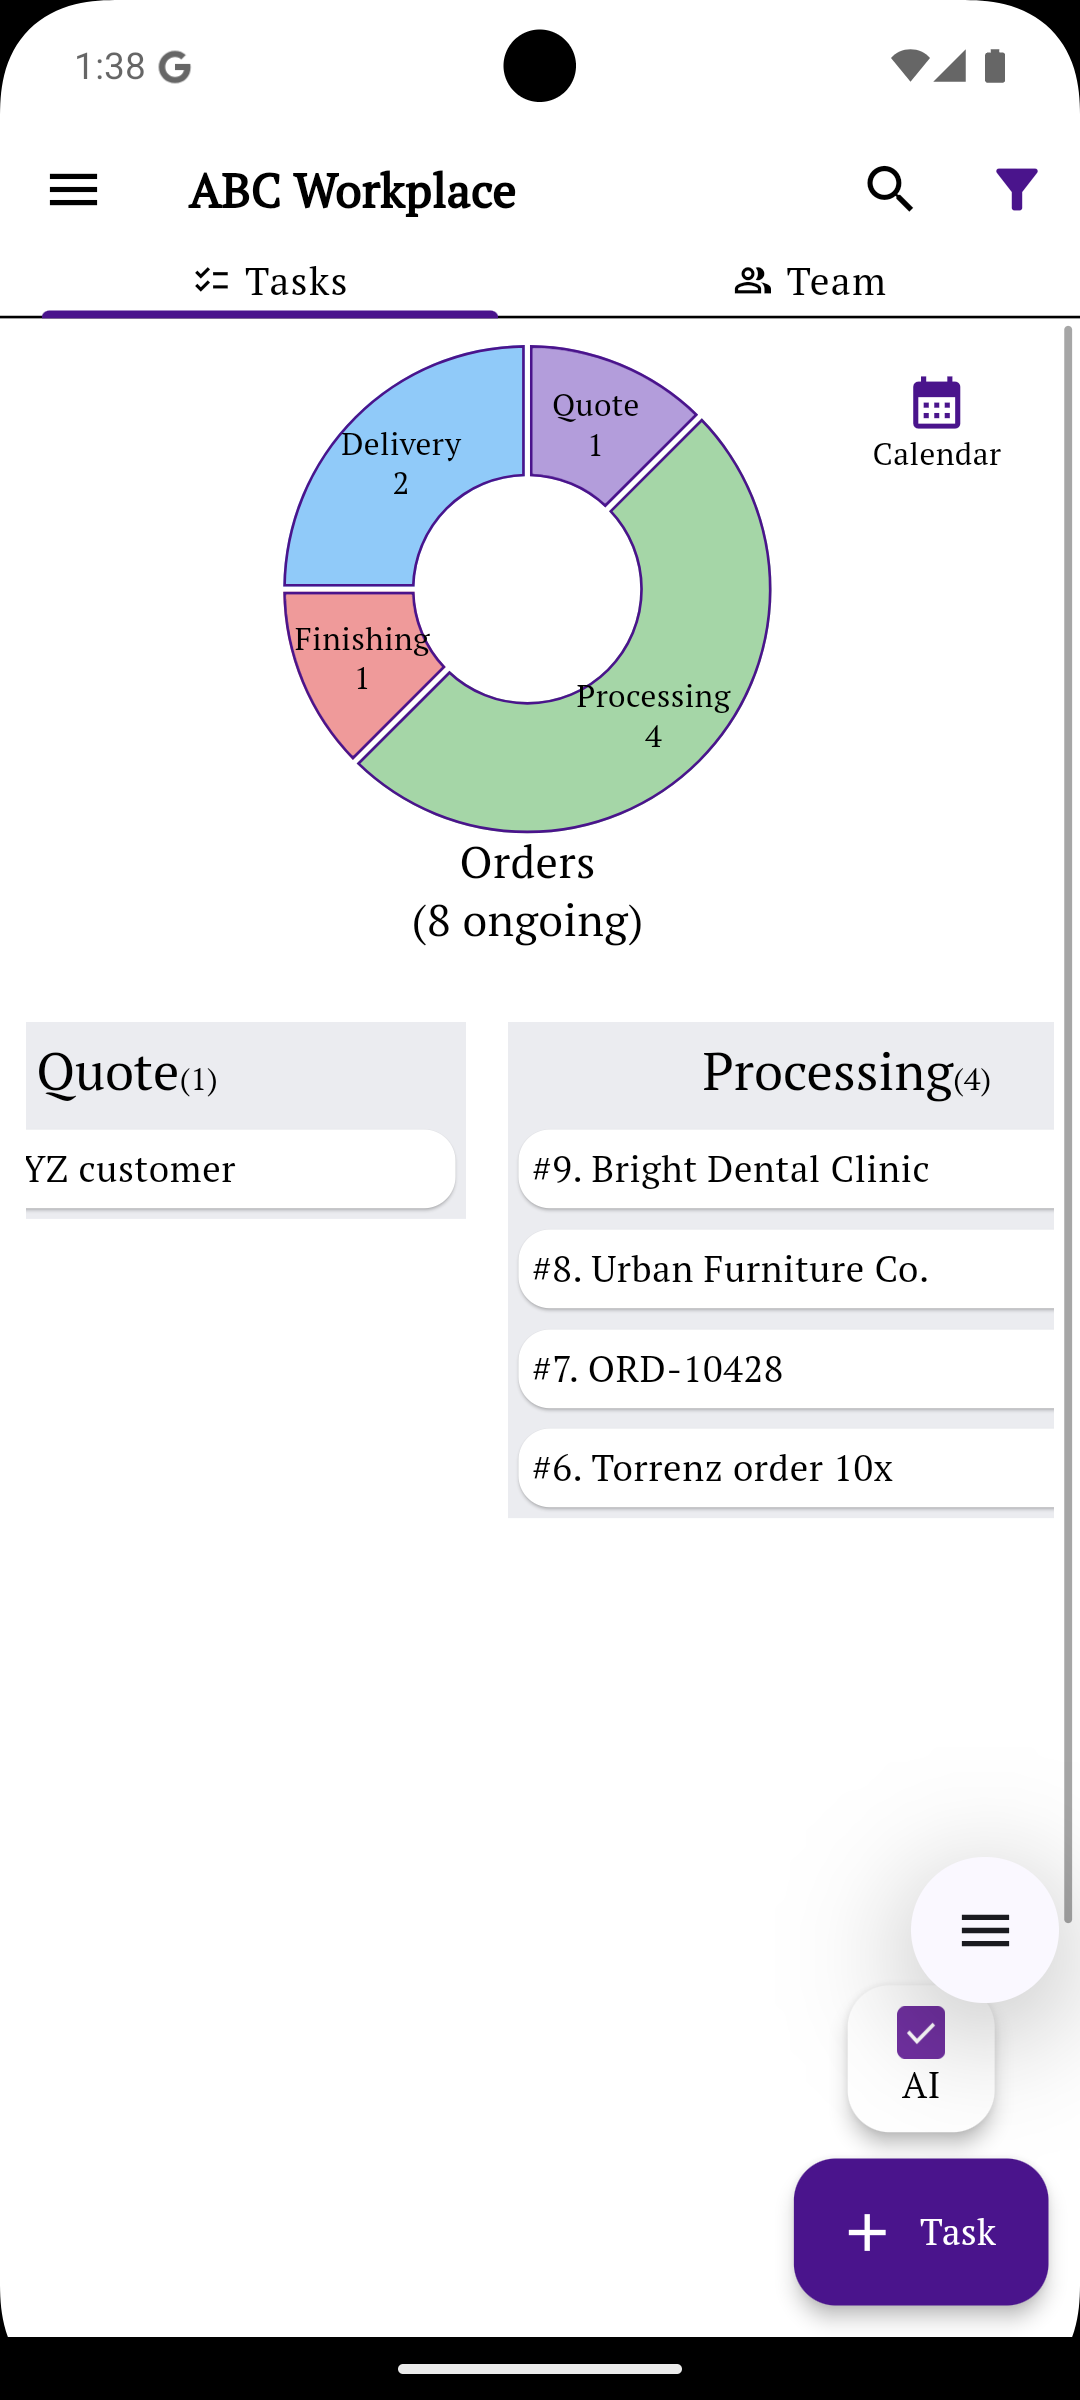Tap the search magnifier icon
The width and height of the screenshot is (1080, 2400).
point(889,190)
